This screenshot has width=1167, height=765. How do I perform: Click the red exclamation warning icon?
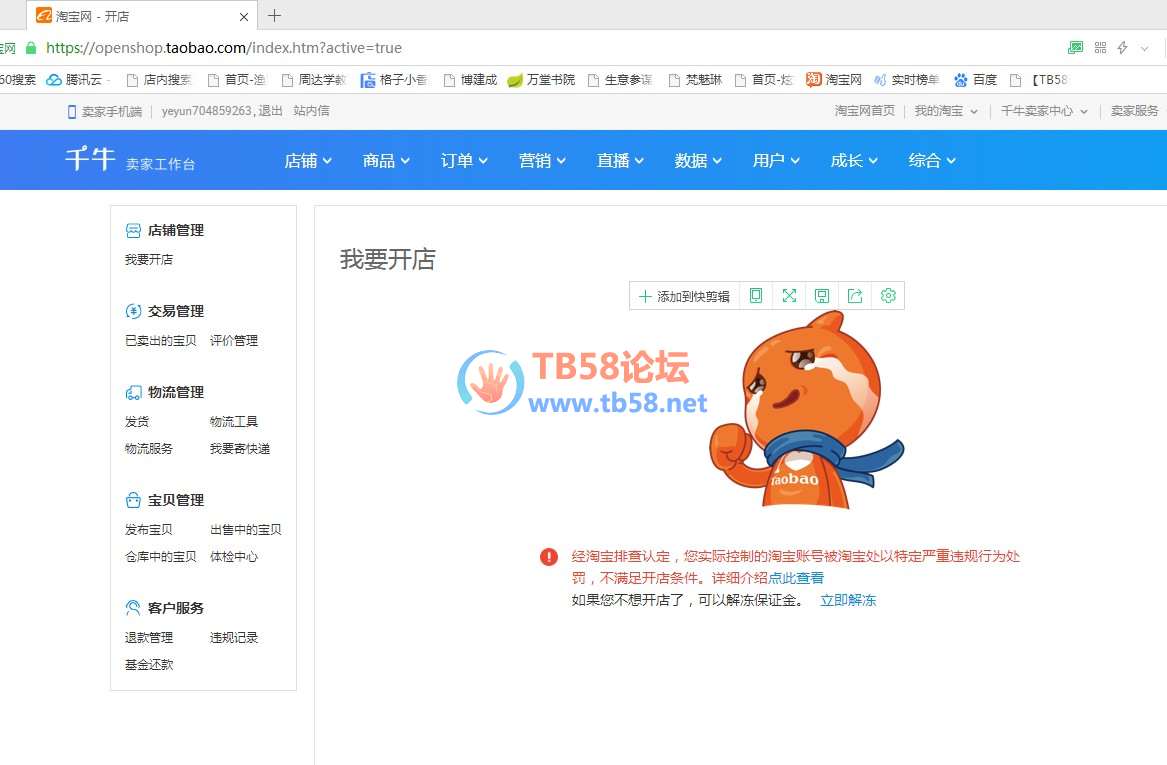tap(549, 557)
